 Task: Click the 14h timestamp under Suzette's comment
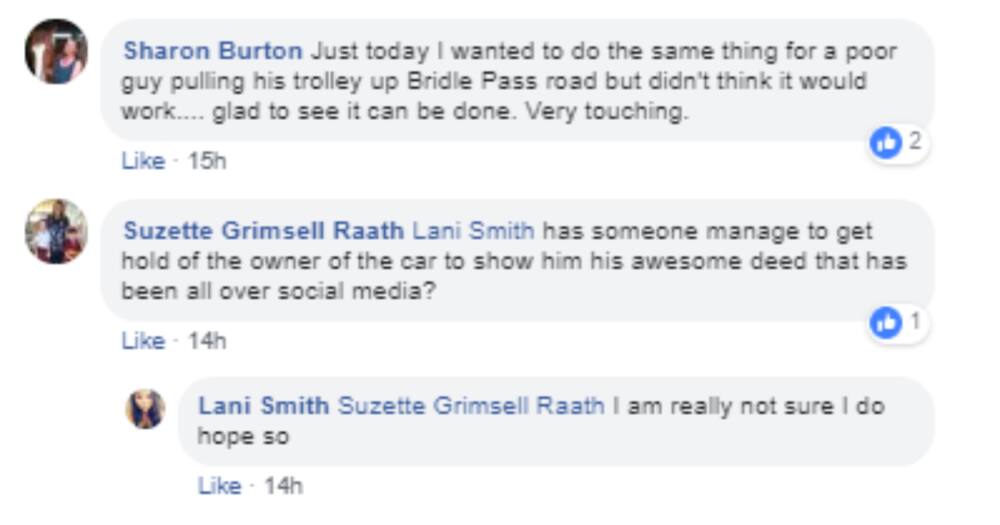coord(207,341)
